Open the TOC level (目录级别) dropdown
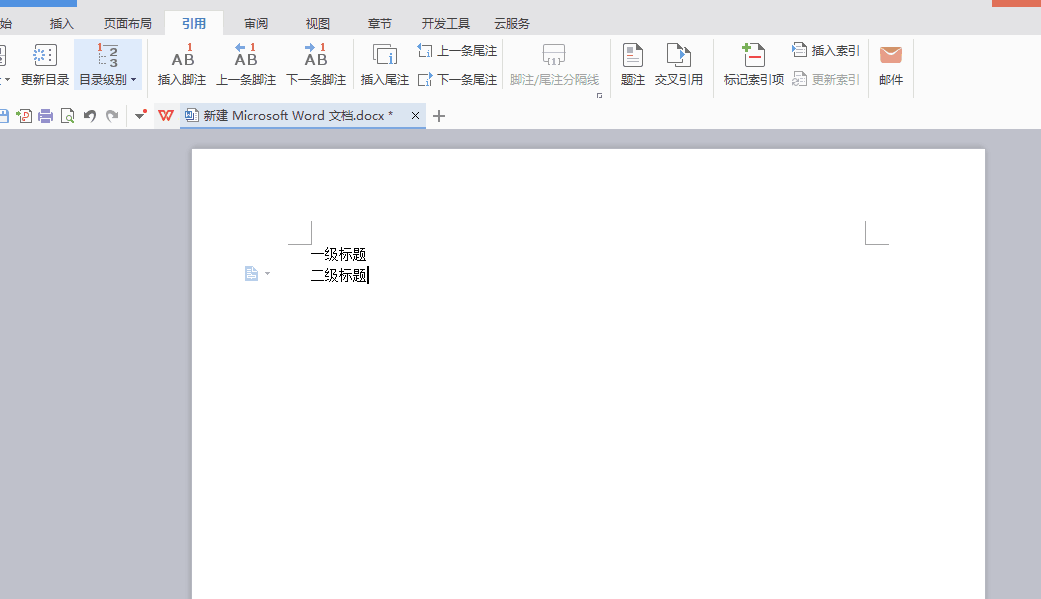The image size is (1041, 599). (x=108, y=64)
